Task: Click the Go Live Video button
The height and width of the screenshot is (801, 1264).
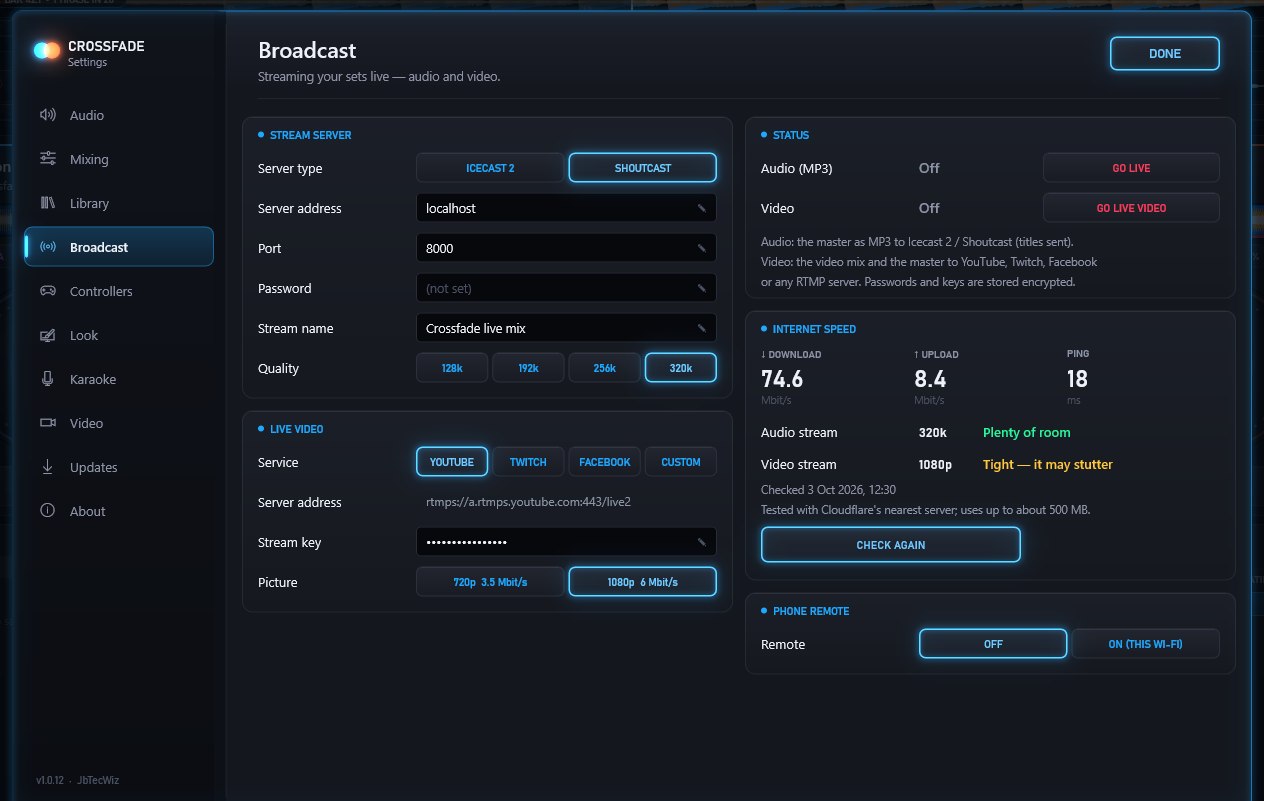Action: coord(1131,208)
